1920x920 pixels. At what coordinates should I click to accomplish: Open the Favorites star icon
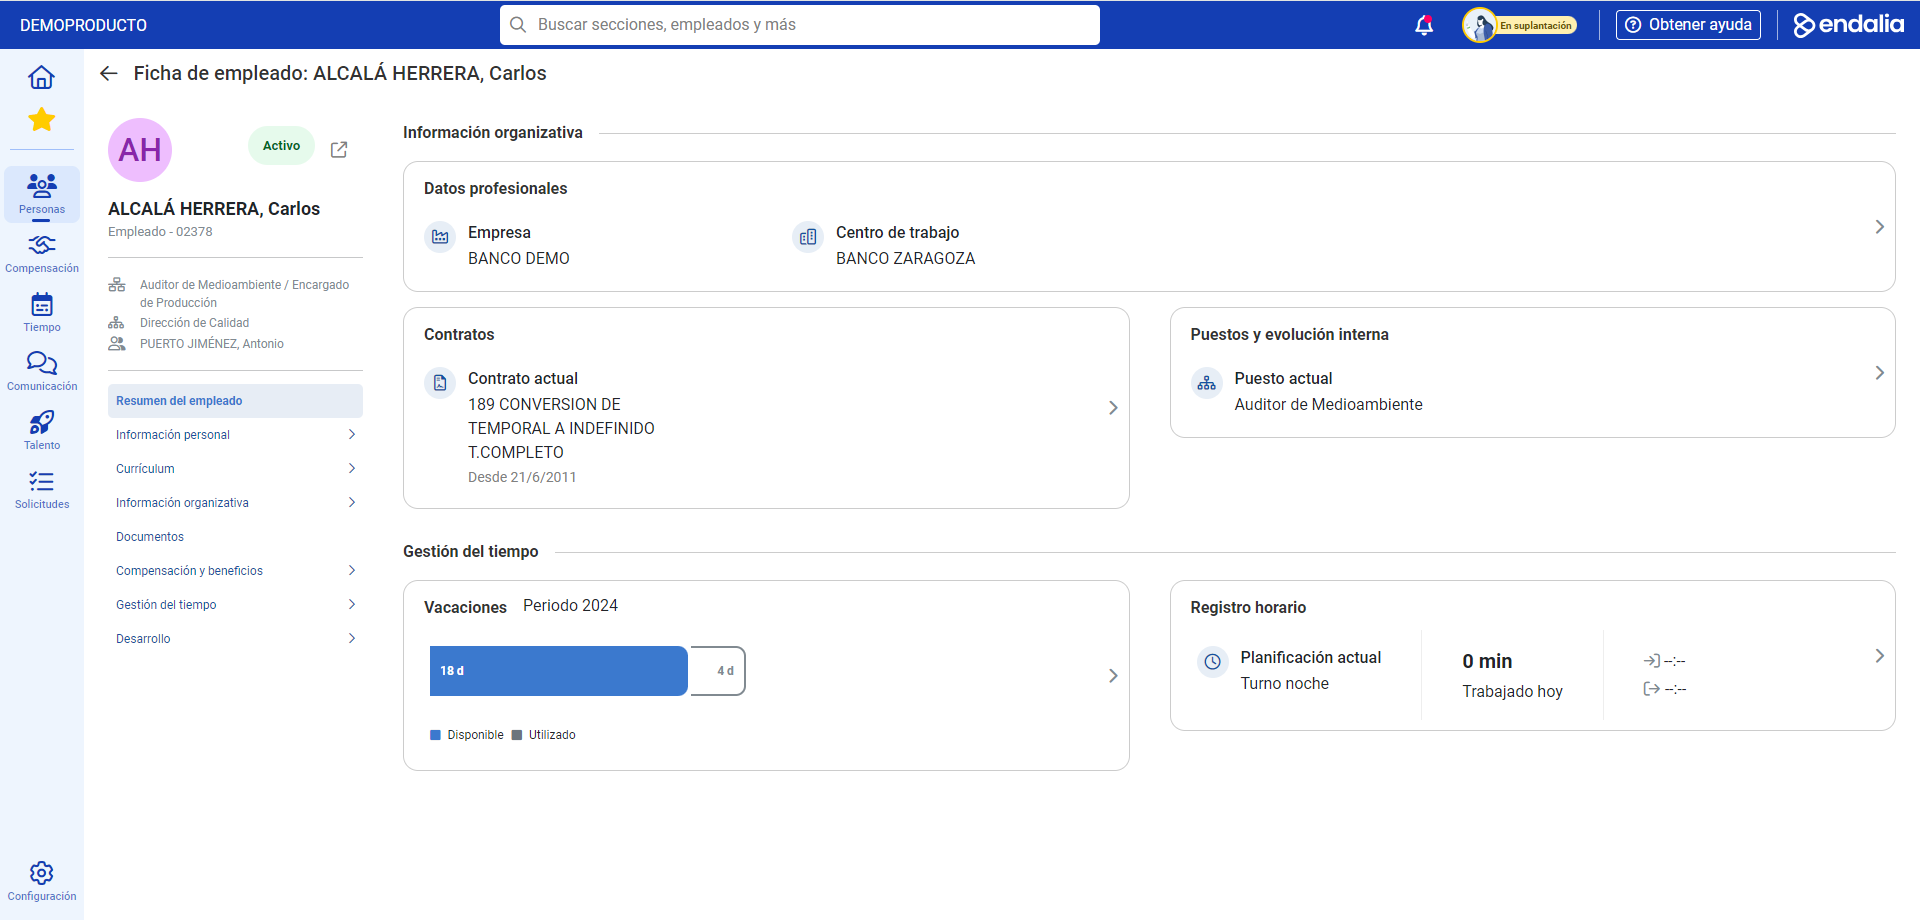(41, 120)
